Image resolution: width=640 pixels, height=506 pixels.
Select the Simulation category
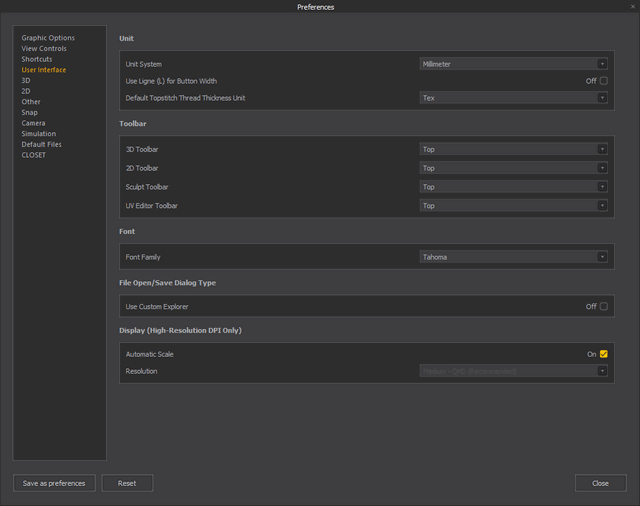click(39, 134)
